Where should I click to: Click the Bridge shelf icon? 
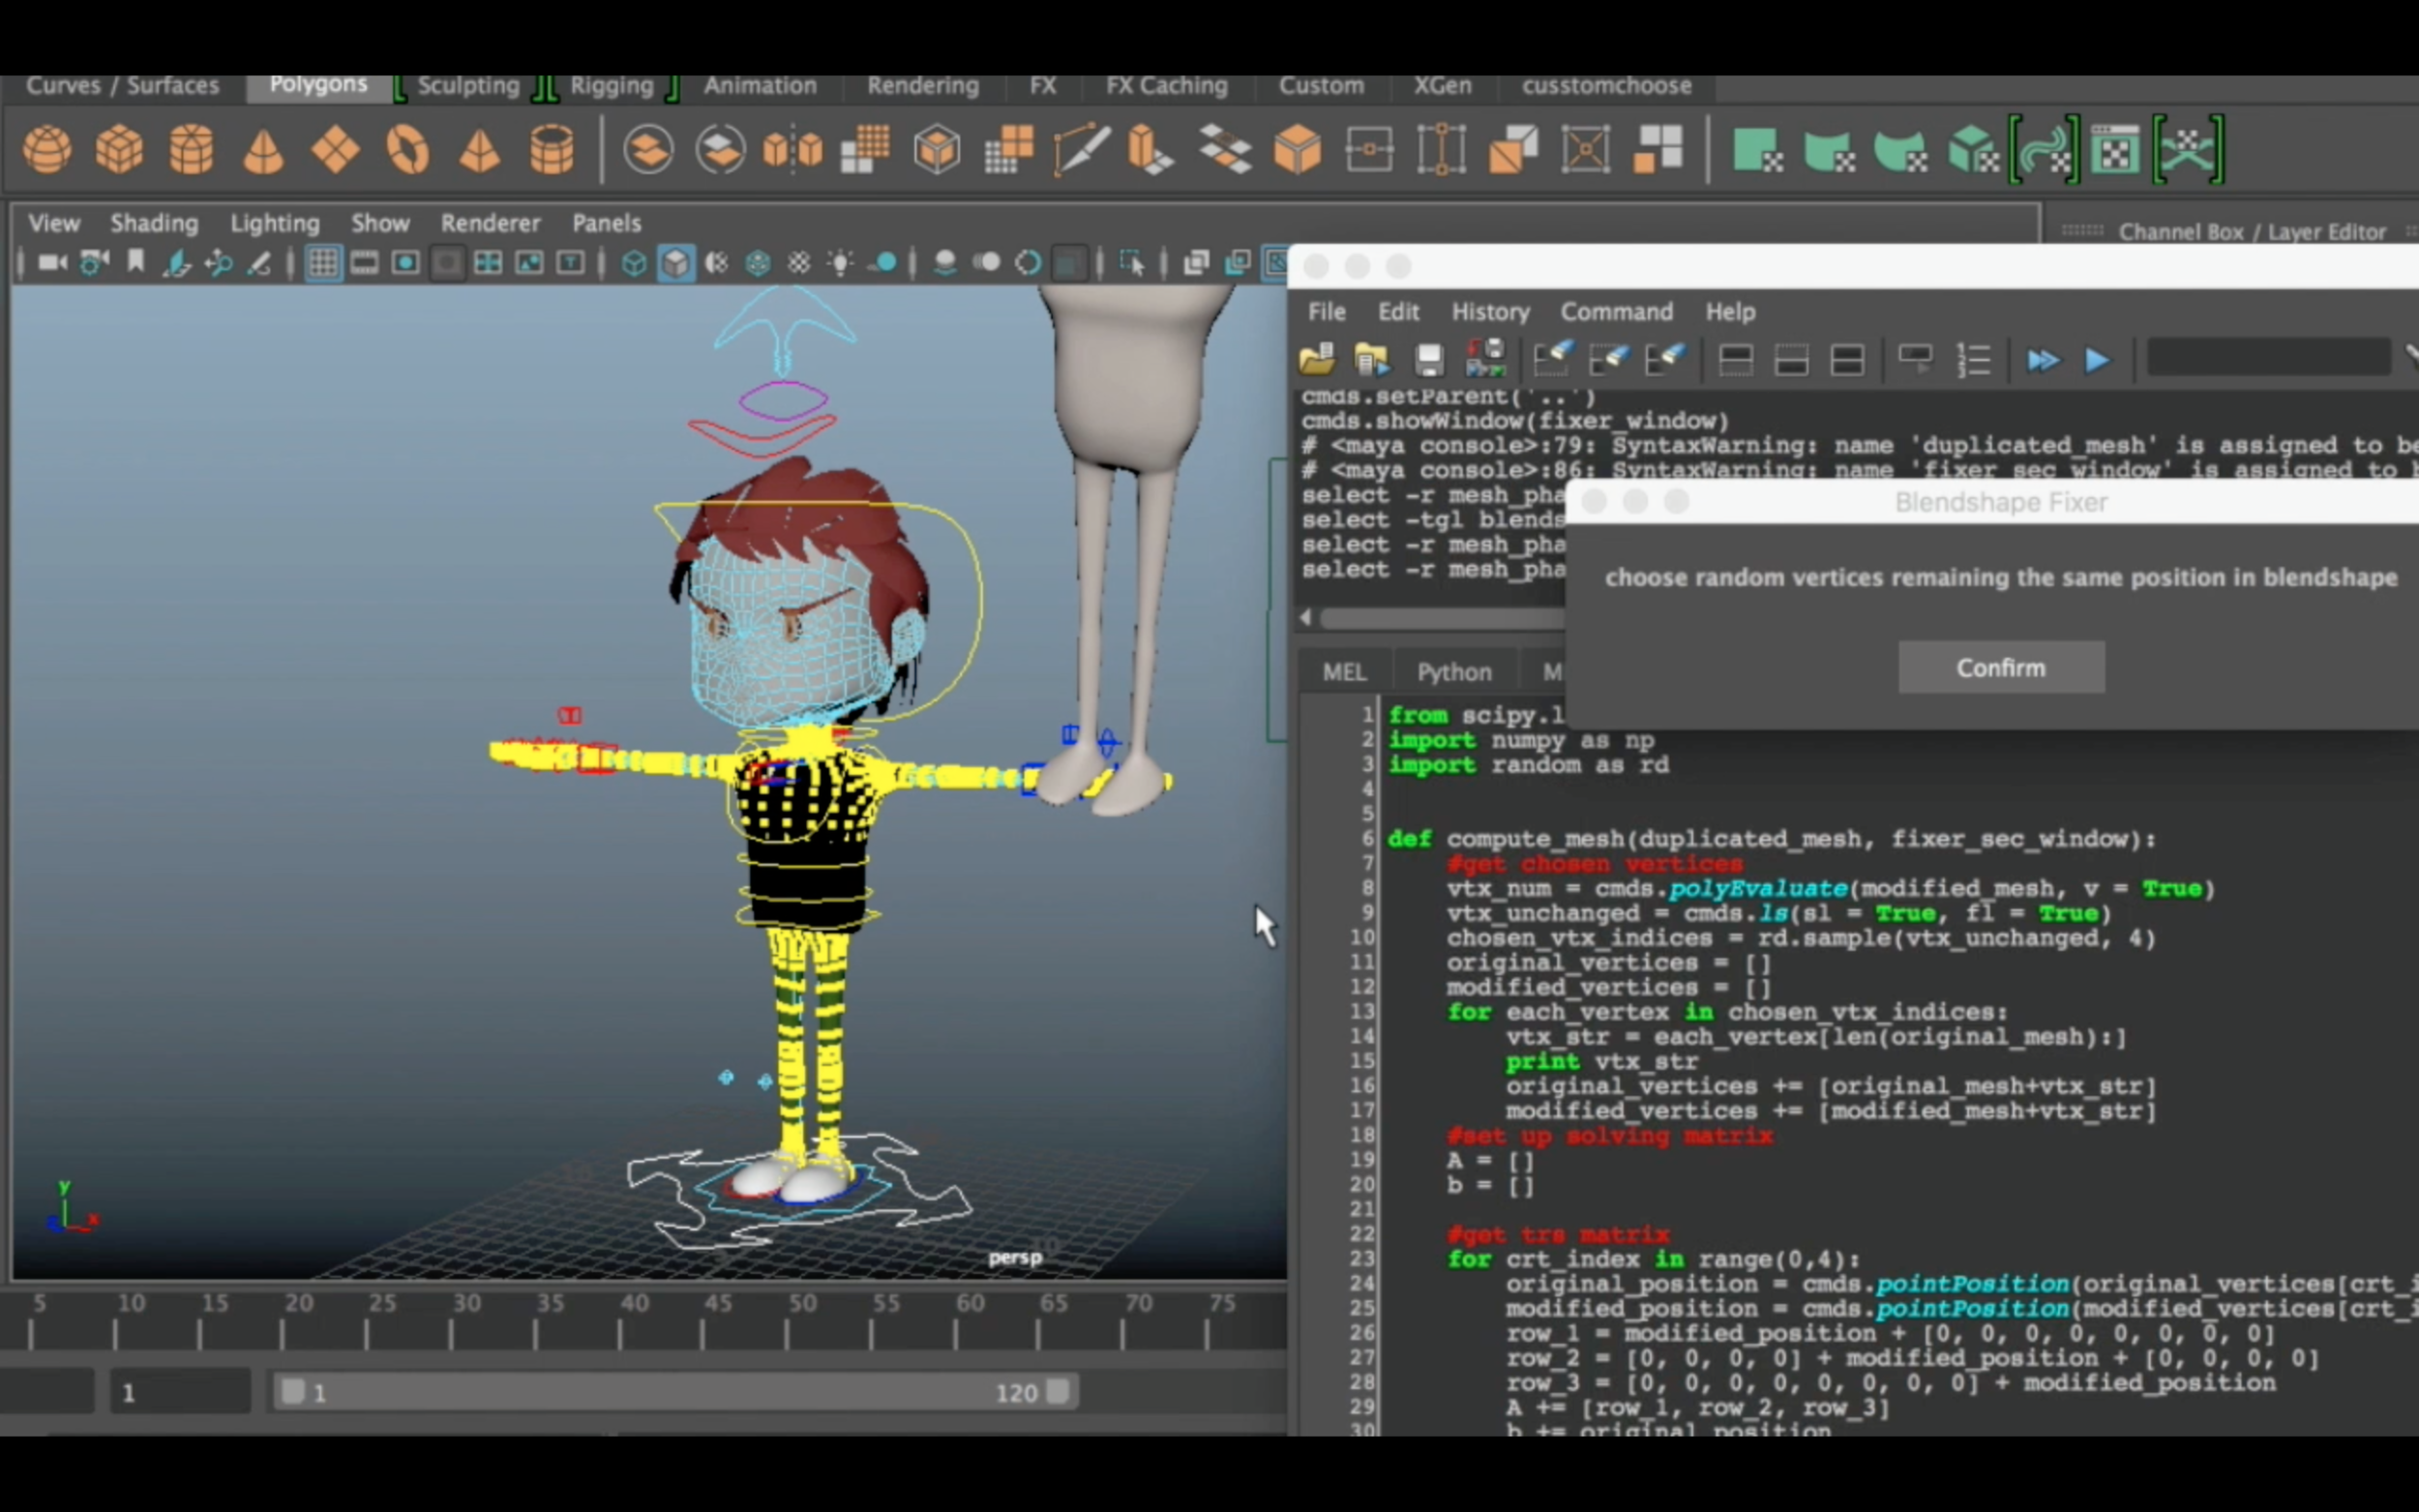(1225, 151)
